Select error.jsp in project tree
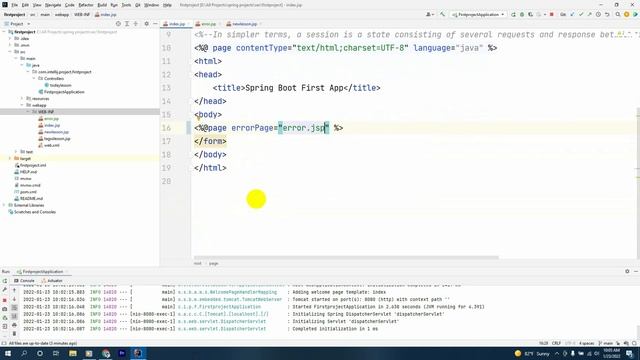 (51, 119)
